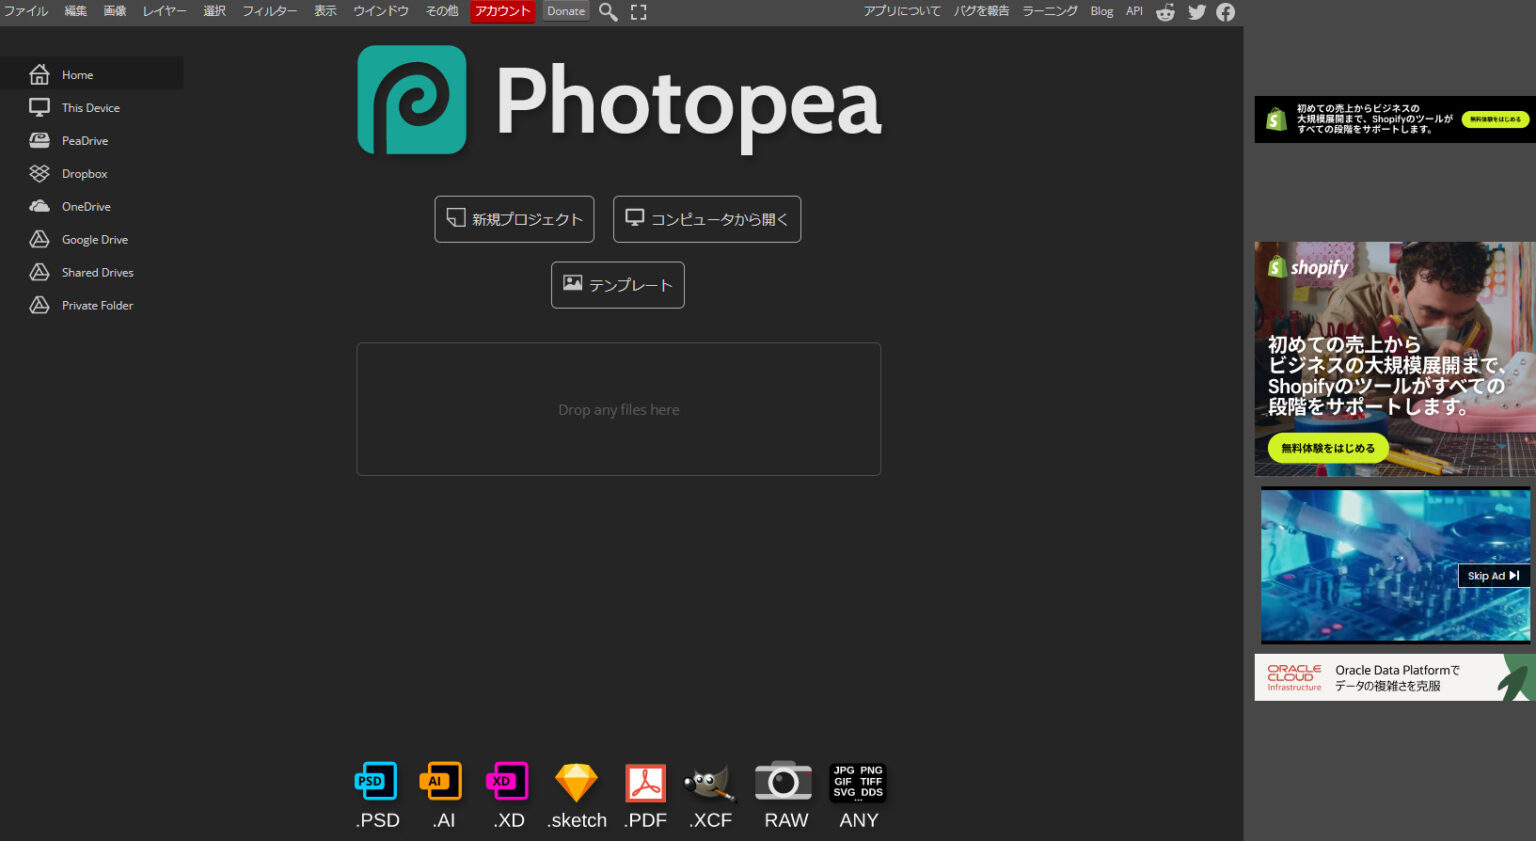Click the ANY format icon
1536x841 pixels.
[857, 781]
